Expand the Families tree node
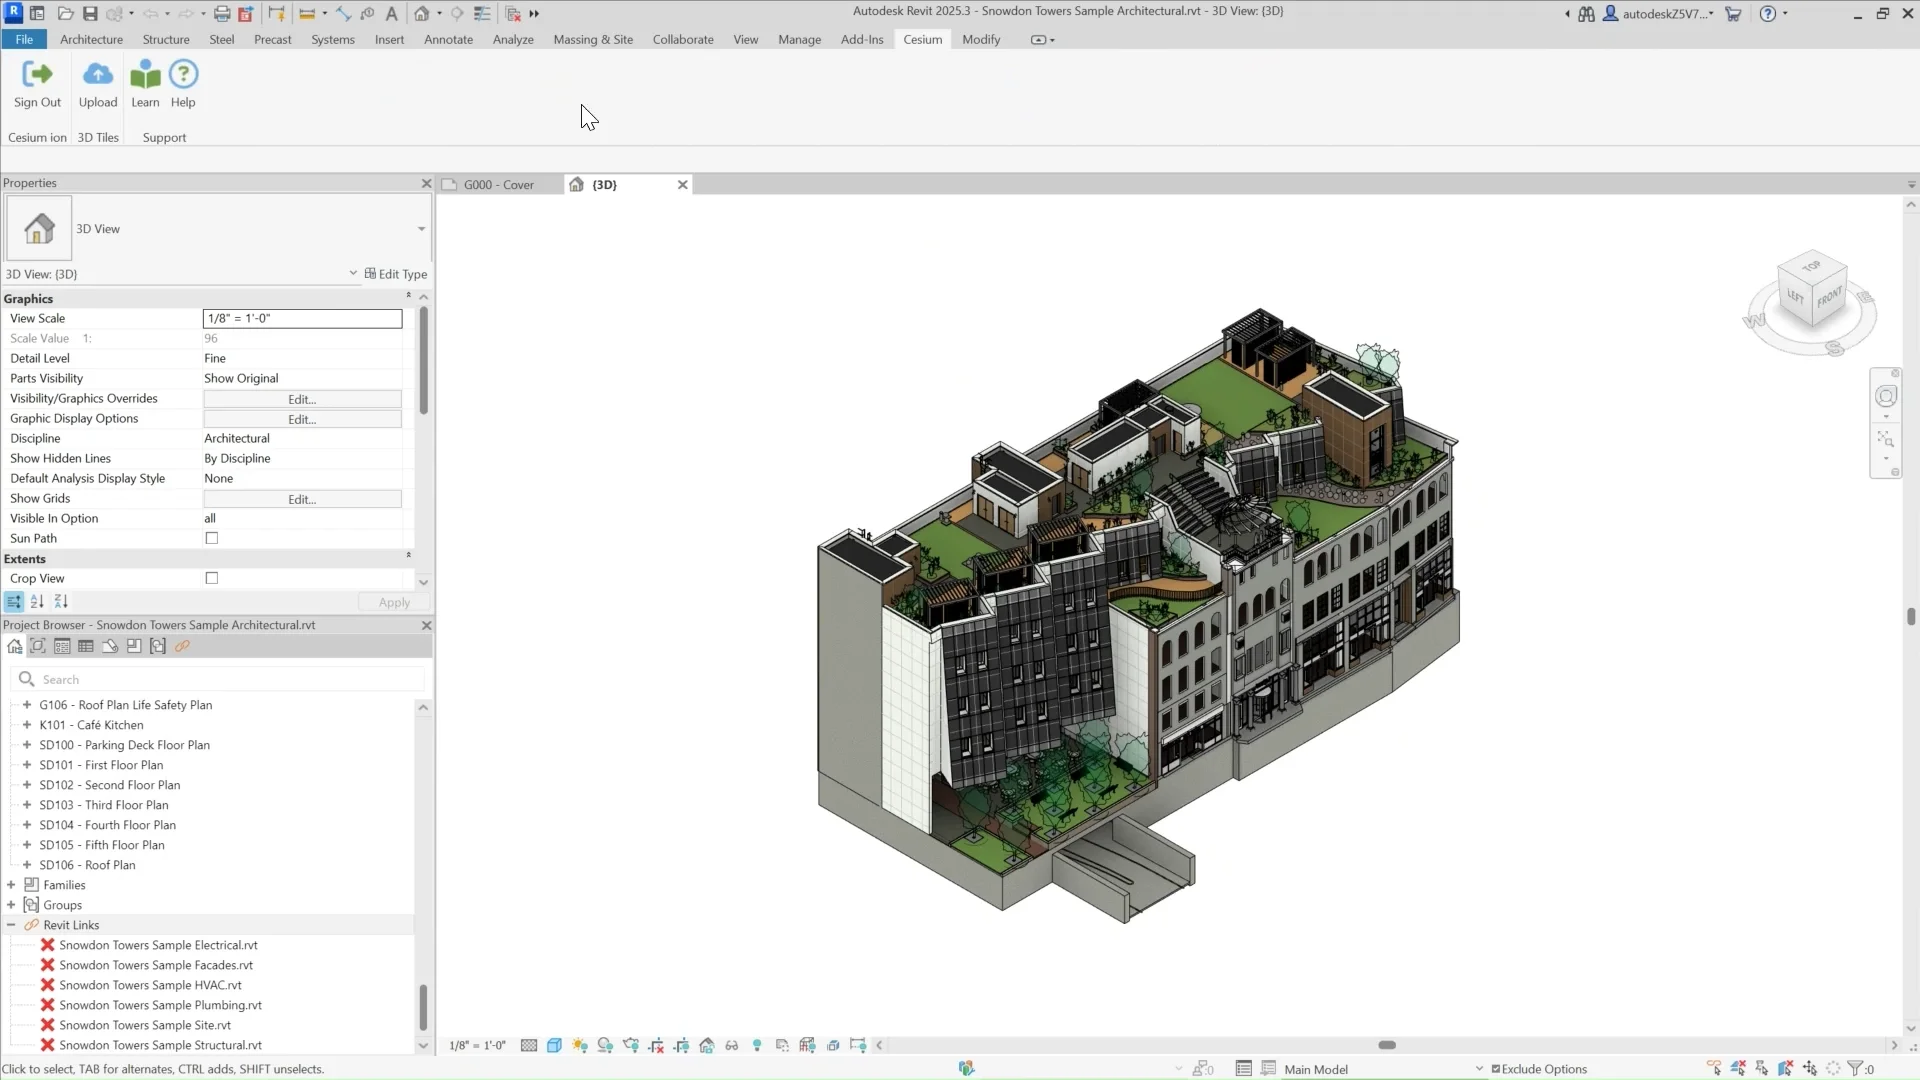 coord(11,885)
